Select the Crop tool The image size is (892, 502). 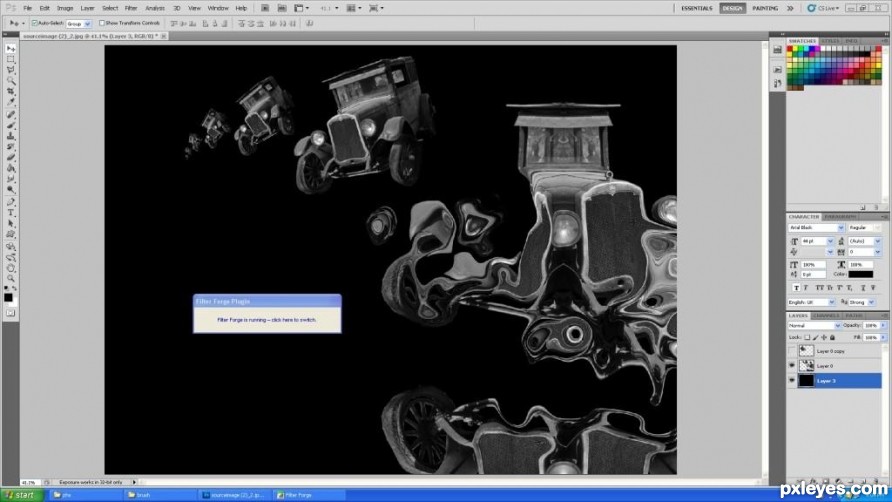click(x=11, y=92)
